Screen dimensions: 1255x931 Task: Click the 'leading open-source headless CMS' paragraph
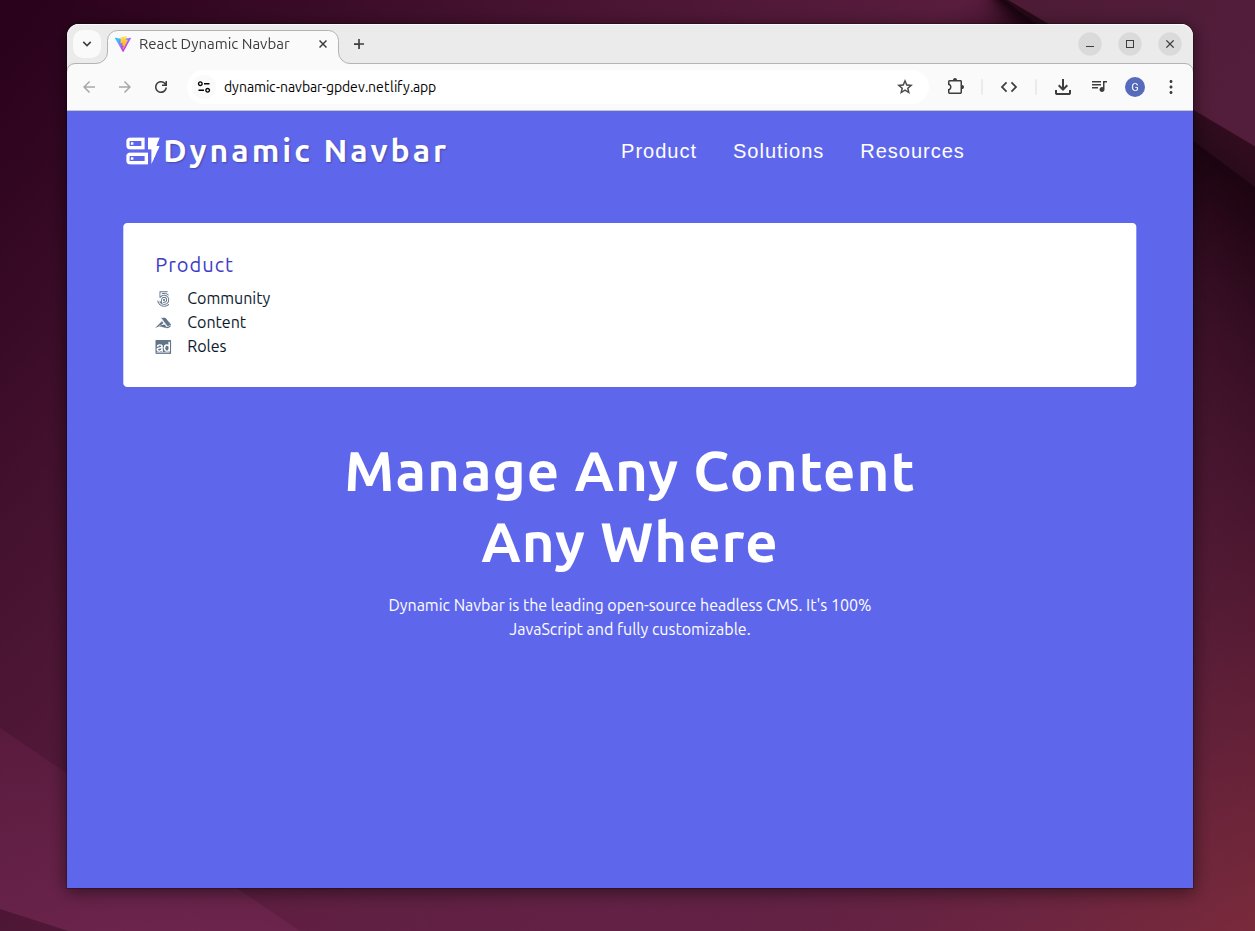[x=629, y=617]
